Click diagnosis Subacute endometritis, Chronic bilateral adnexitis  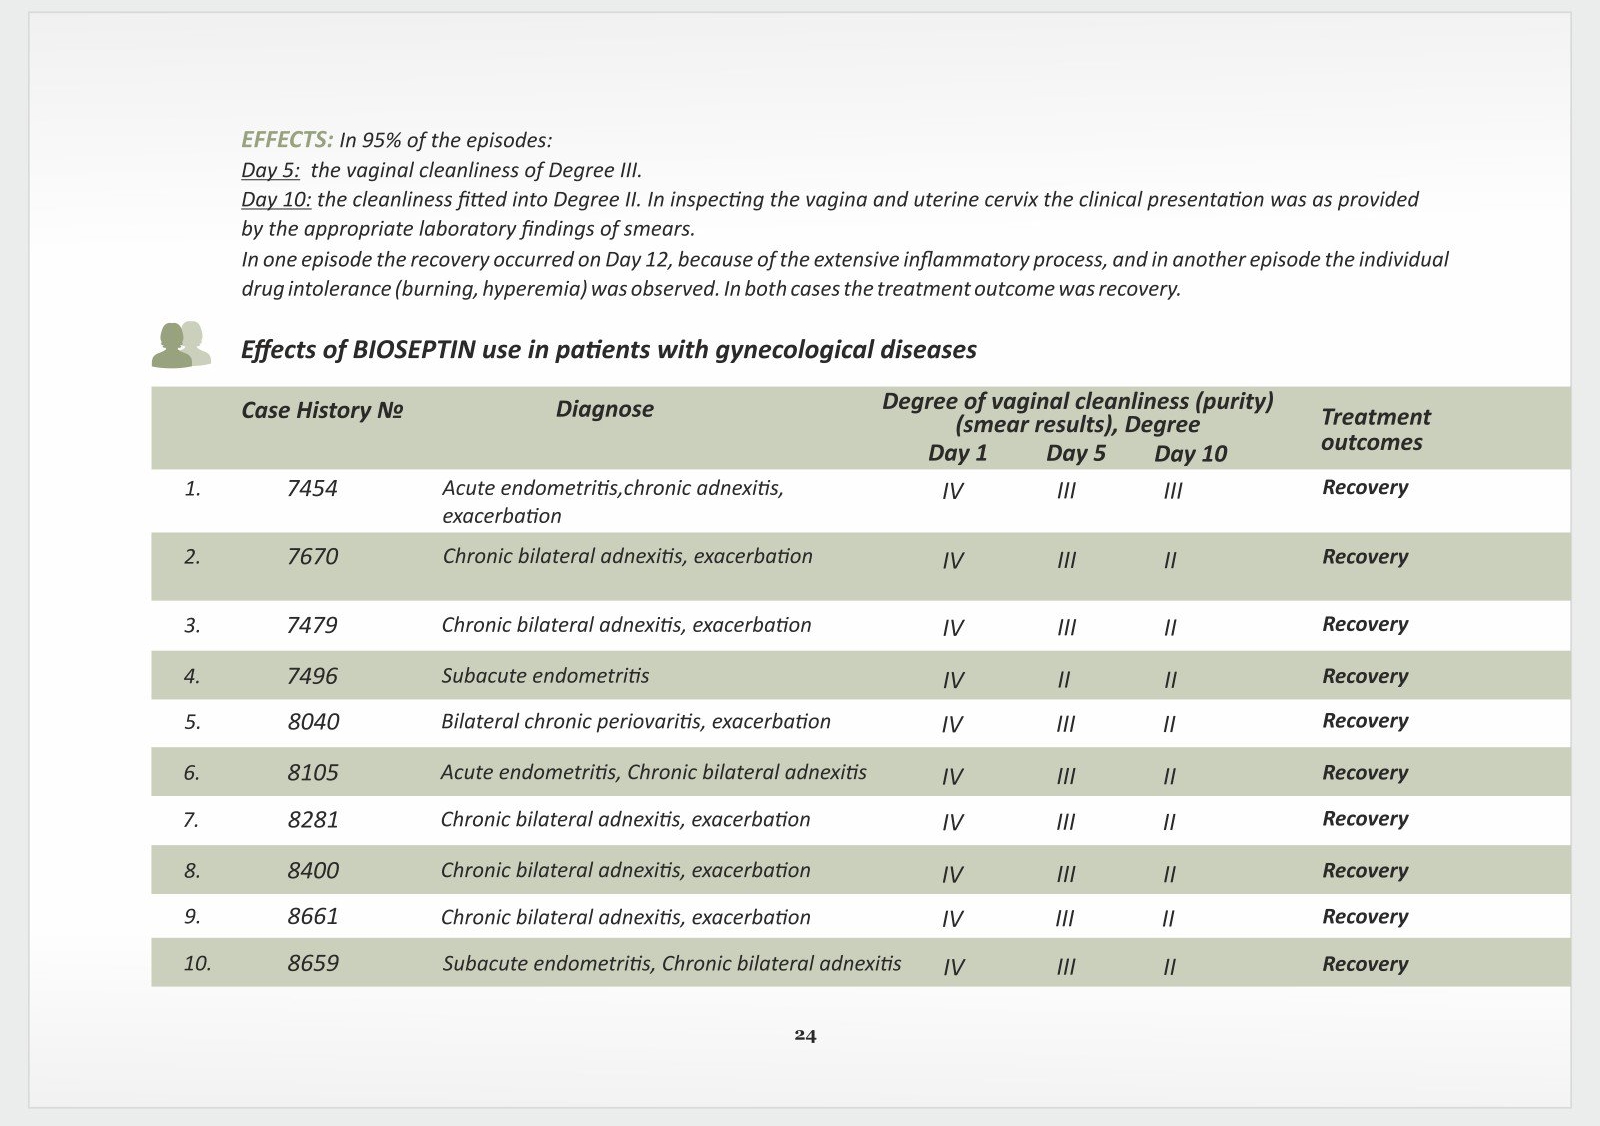click(x=672, y=964)
